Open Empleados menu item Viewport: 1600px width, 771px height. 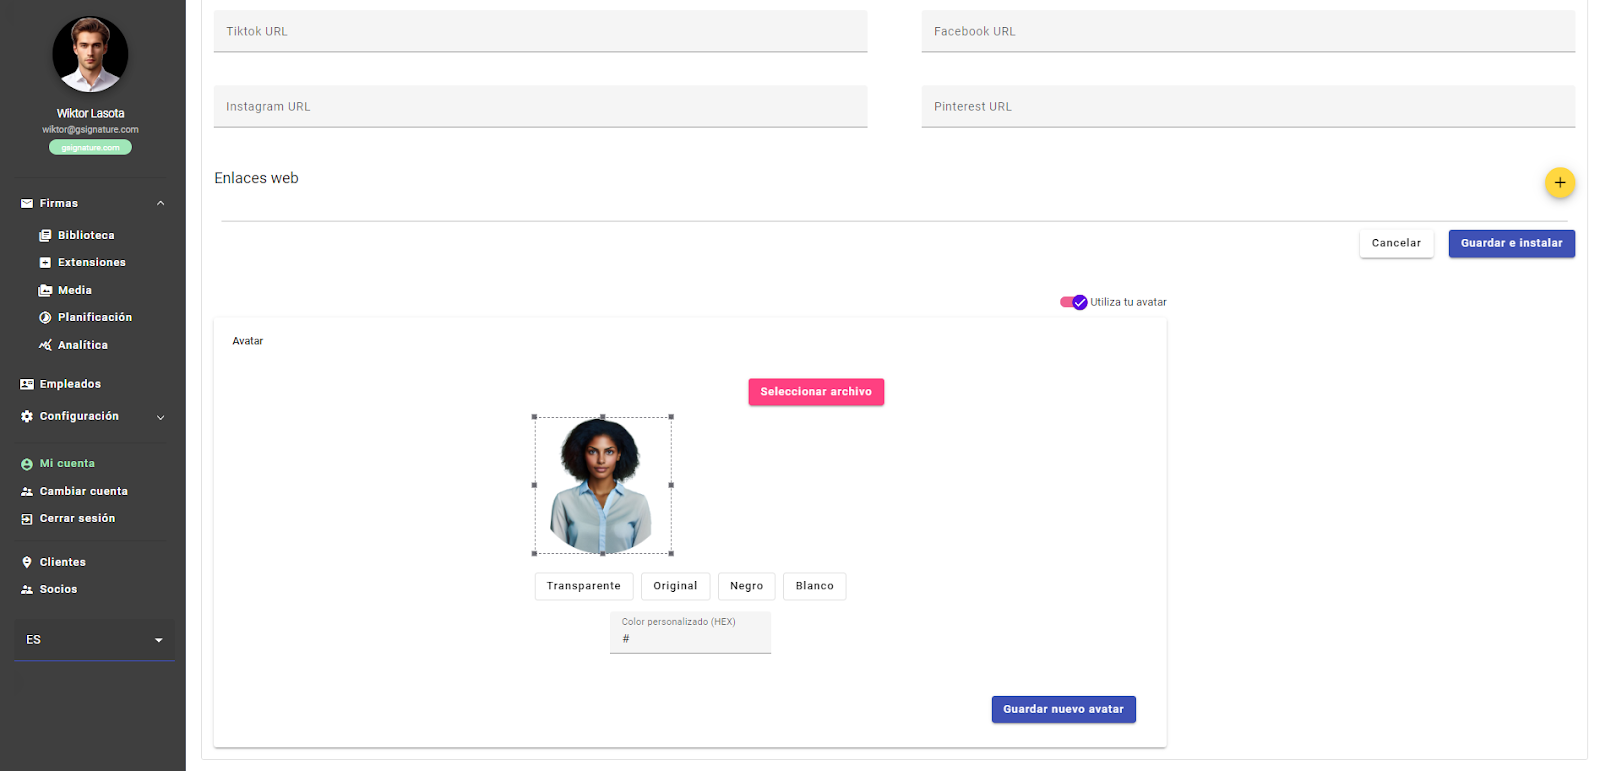(70, 384)
